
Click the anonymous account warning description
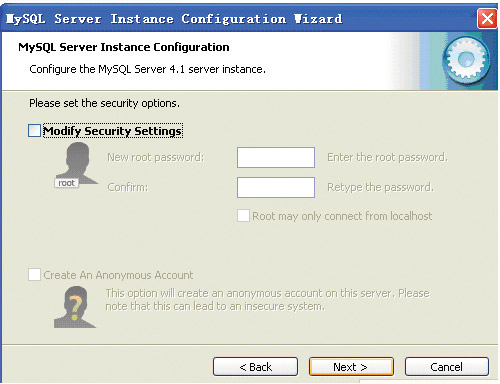pyautogui.click(x=267, y=300)
